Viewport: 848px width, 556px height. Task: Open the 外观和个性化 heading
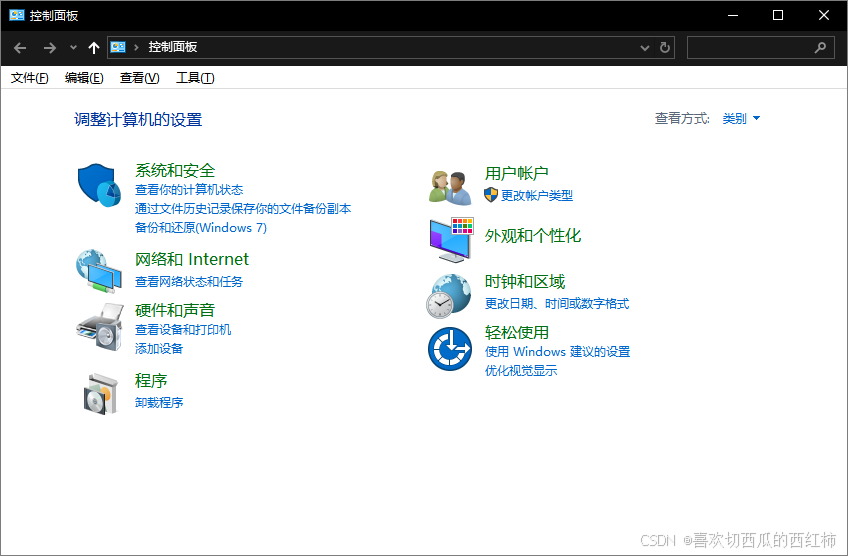pos(533,235)
